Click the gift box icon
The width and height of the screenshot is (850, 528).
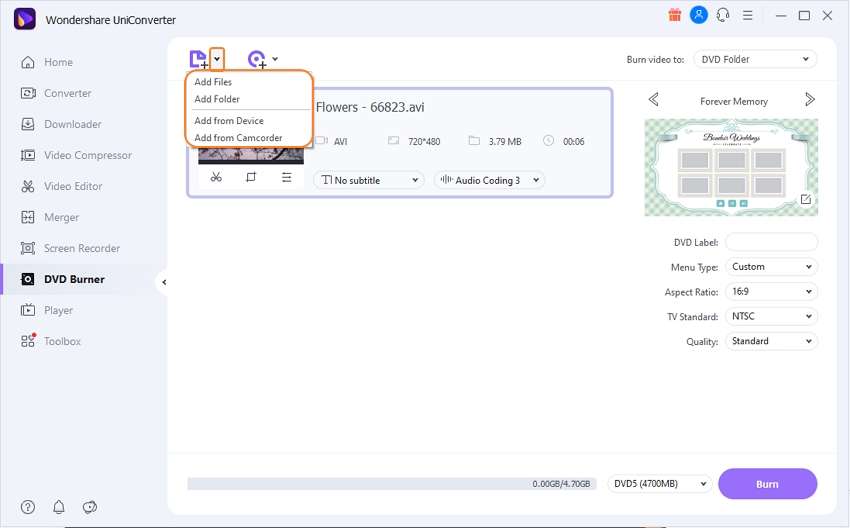[675, 15]
